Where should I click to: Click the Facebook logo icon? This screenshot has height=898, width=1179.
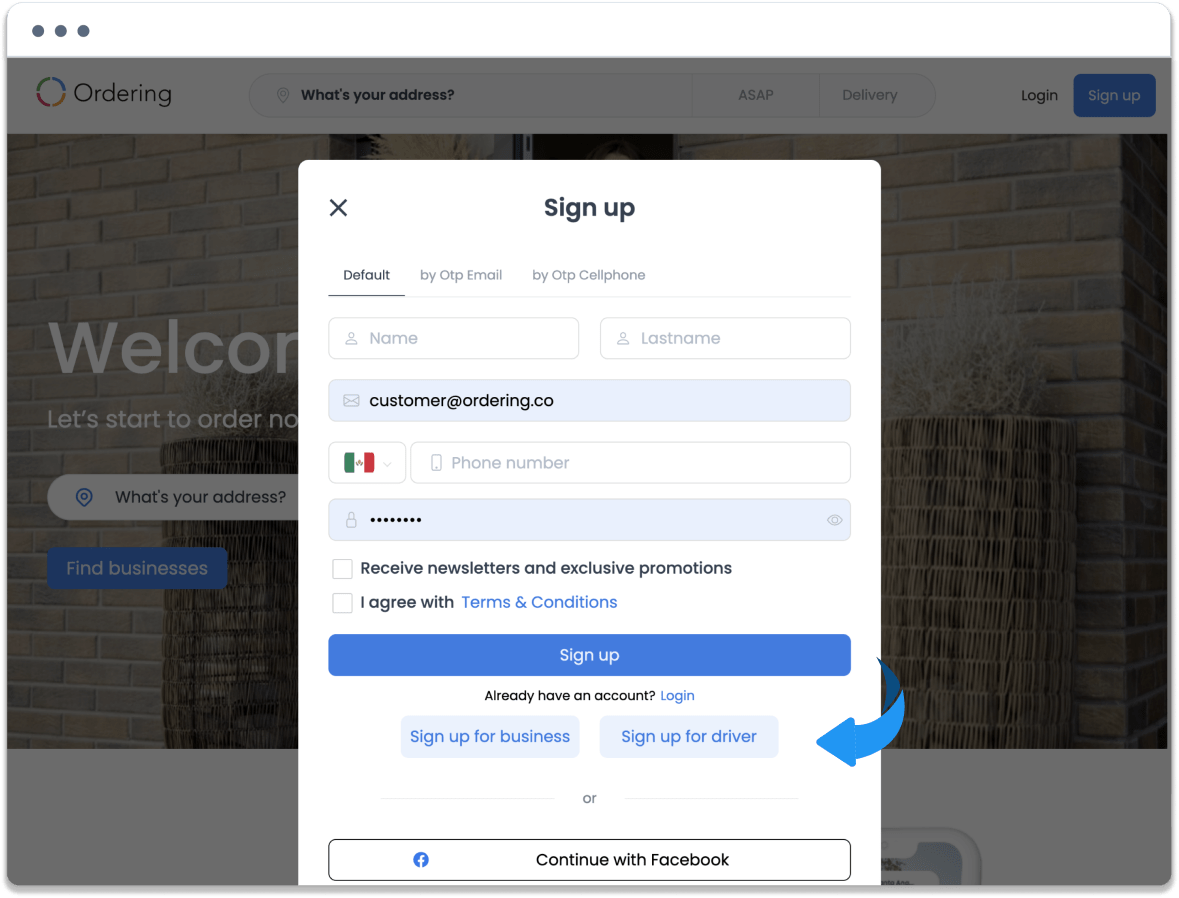click(x=421, y=860)
